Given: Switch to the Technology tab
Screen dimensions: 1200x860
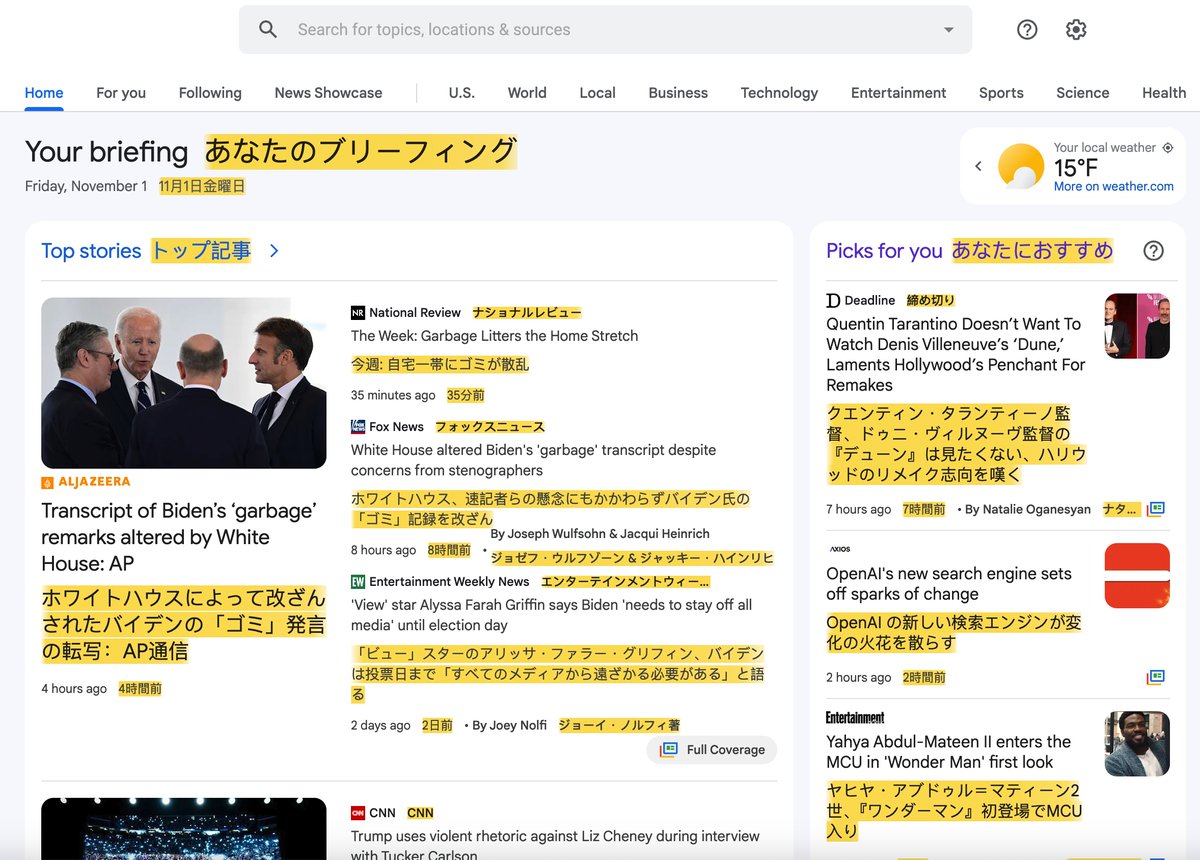Looking at the screenshot, I should point(779,92).
